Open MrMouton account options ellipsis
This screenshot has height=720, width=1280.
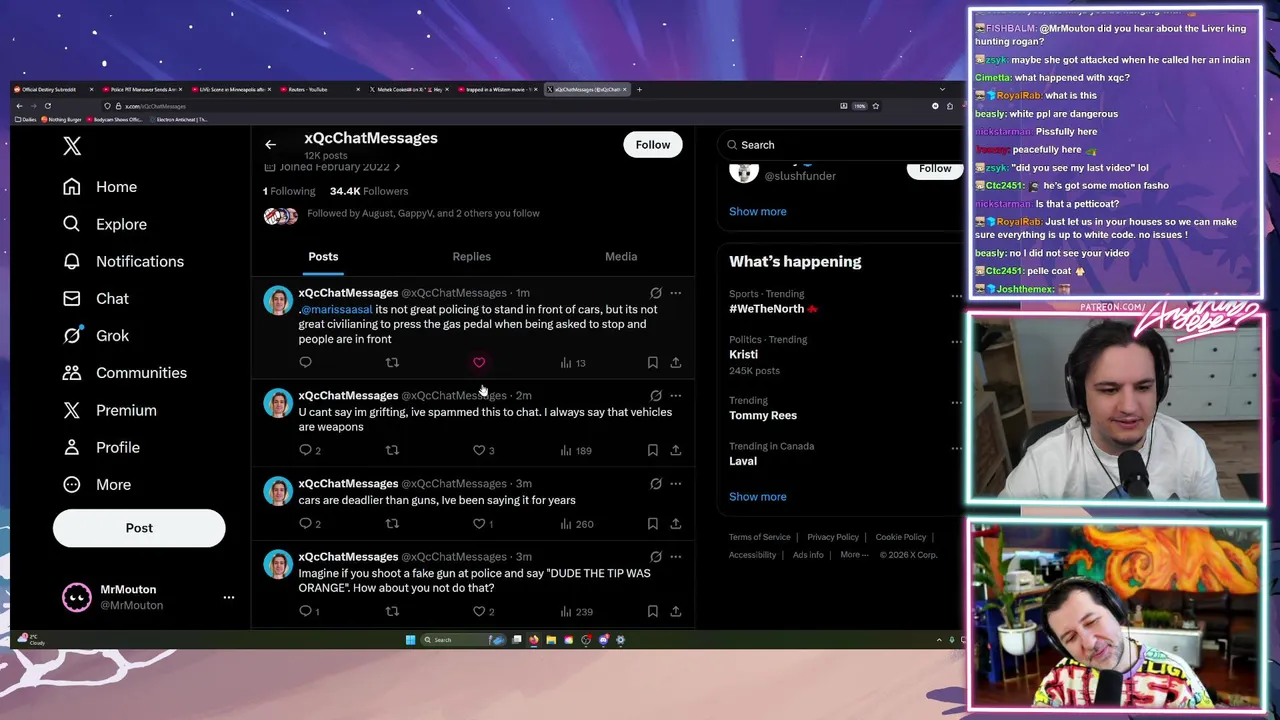(x=229, y=597)
